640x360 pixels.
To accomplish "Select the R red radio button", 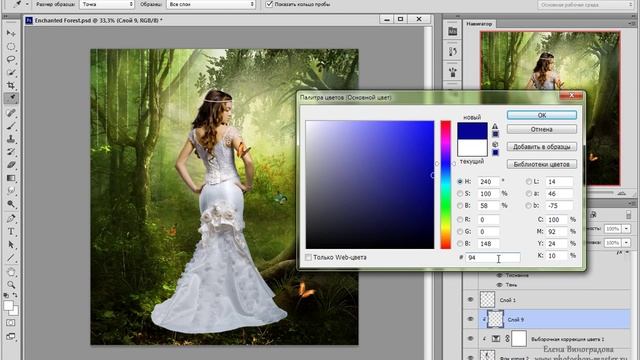I will pyautogui.click(x=460, y=220).
